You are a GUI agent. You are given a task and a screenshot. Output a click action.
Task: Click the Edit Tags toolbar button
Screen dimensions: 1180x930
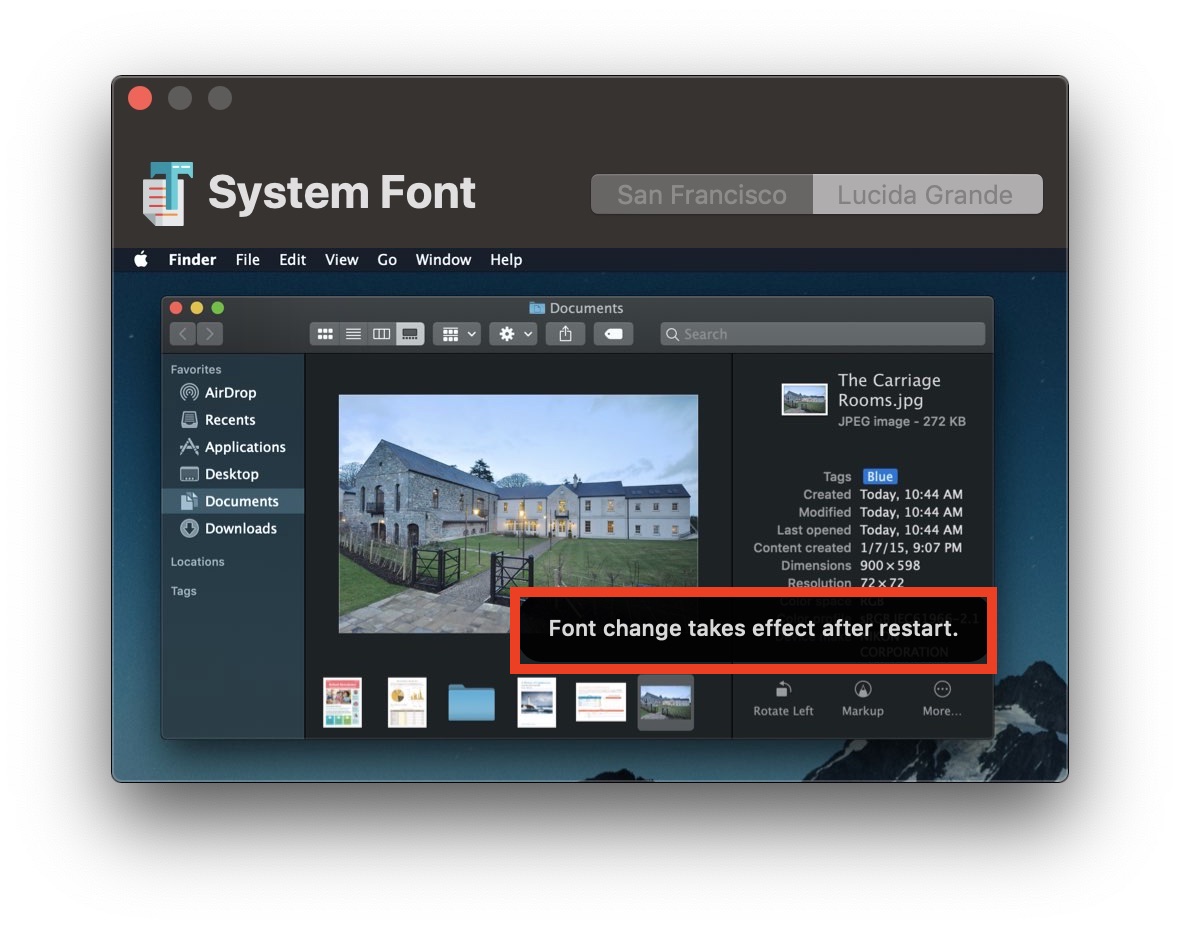pyautogui.click(x=613, y=334)
